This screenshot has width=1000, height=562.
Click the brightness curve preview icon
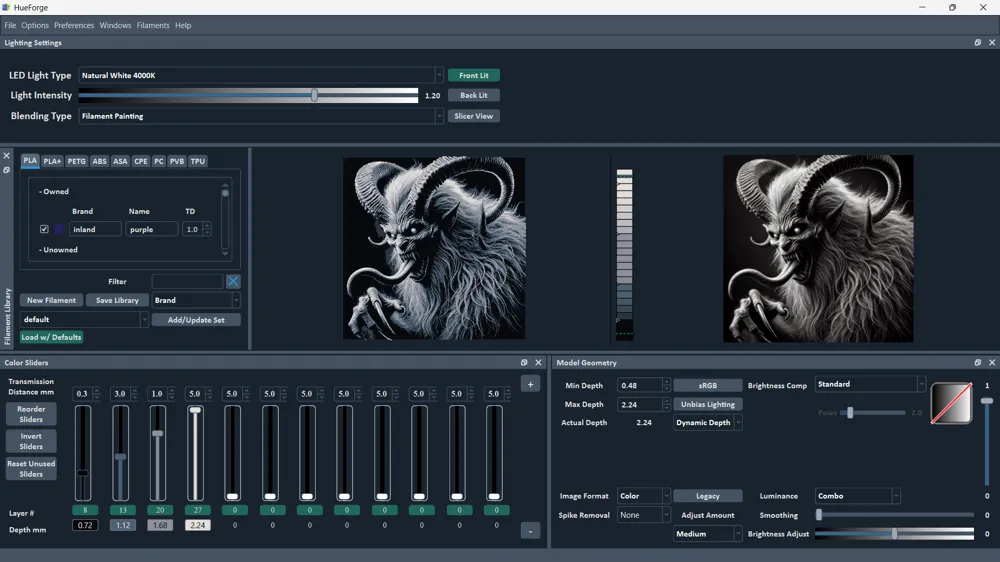952,403
